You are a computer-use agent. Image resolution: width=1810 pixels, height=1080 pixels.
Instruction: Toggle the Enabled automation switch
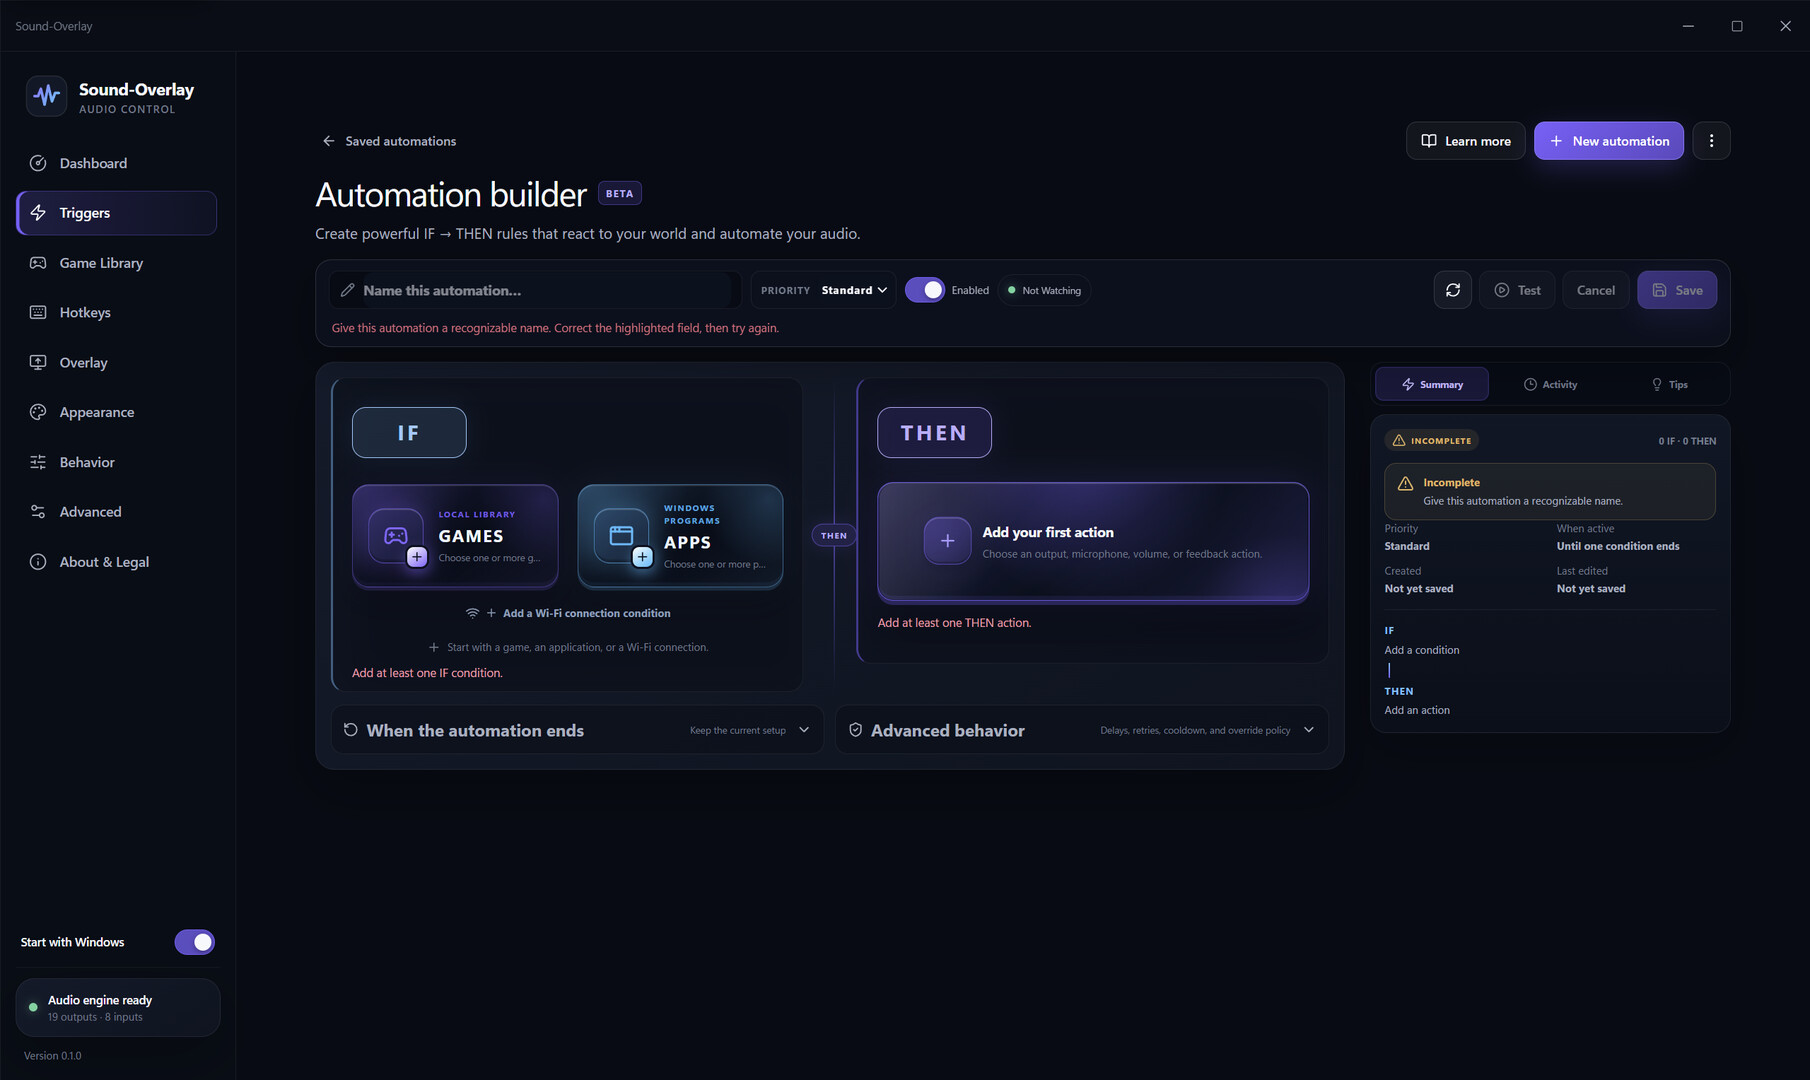click(925, 290)
